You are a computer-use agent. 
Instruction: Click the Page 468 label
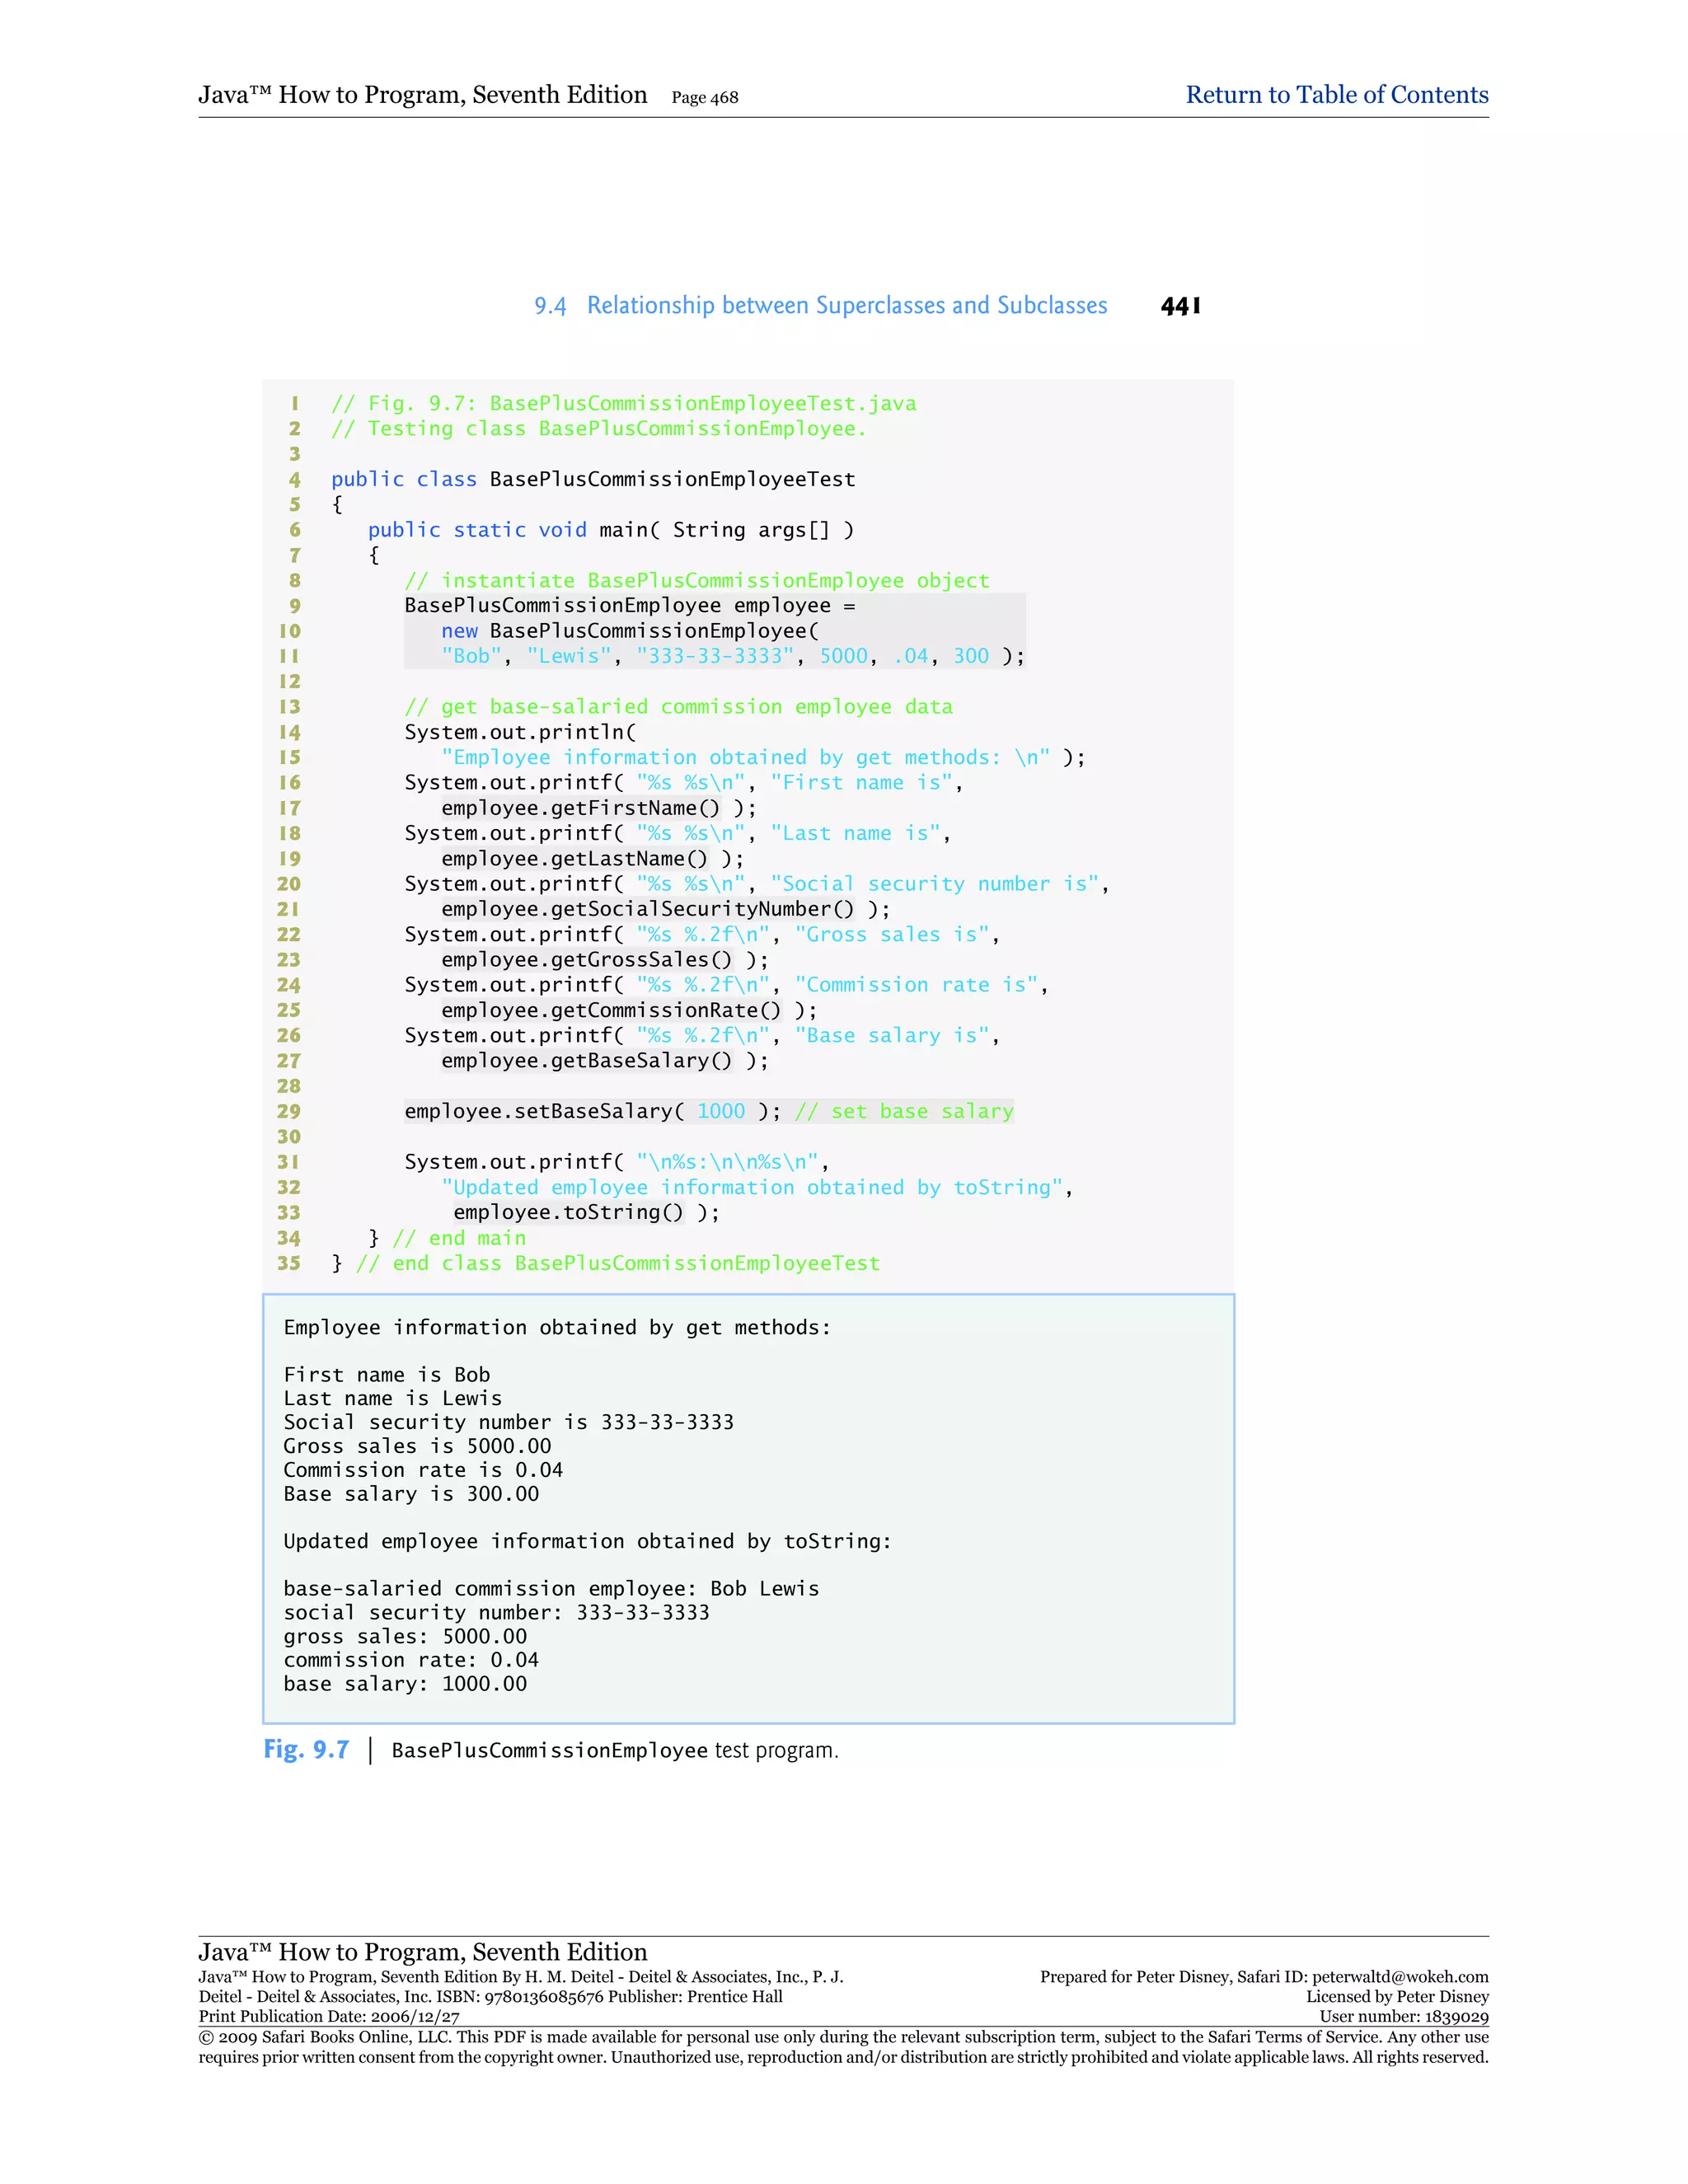pyautogui.click(x=704, y=98)
